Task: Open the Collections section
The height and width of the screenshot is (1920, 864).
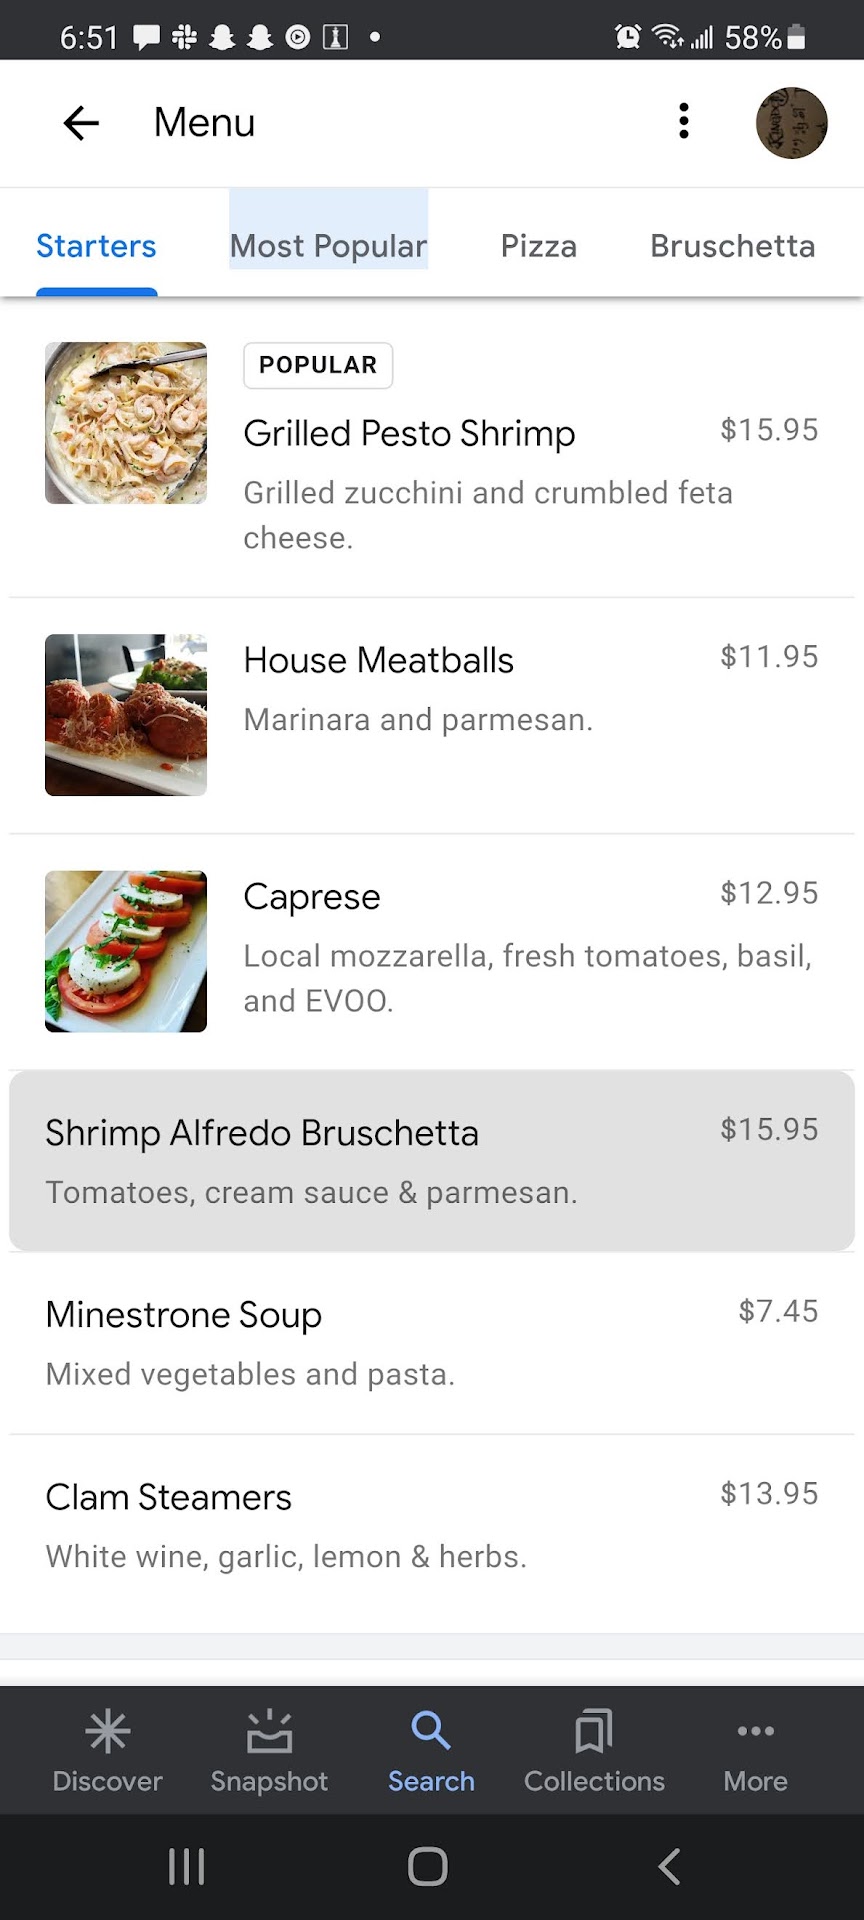Action: point(594,1750)
